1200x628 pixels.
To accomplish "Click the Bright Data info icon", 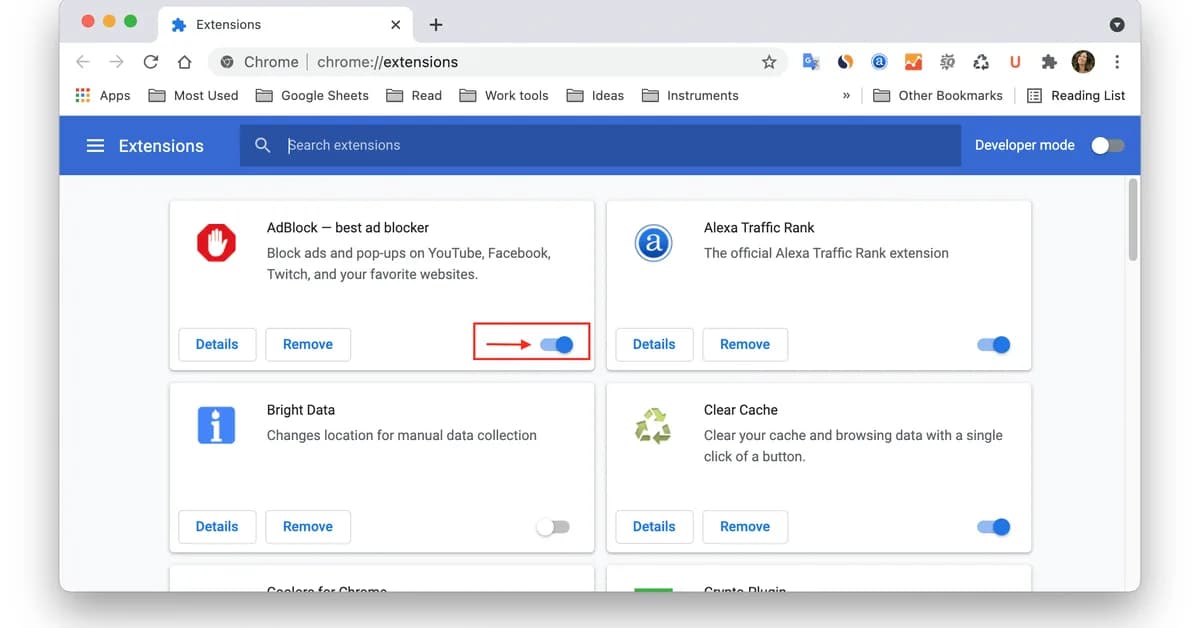I will pyautogui.click(x=215, y=425).
